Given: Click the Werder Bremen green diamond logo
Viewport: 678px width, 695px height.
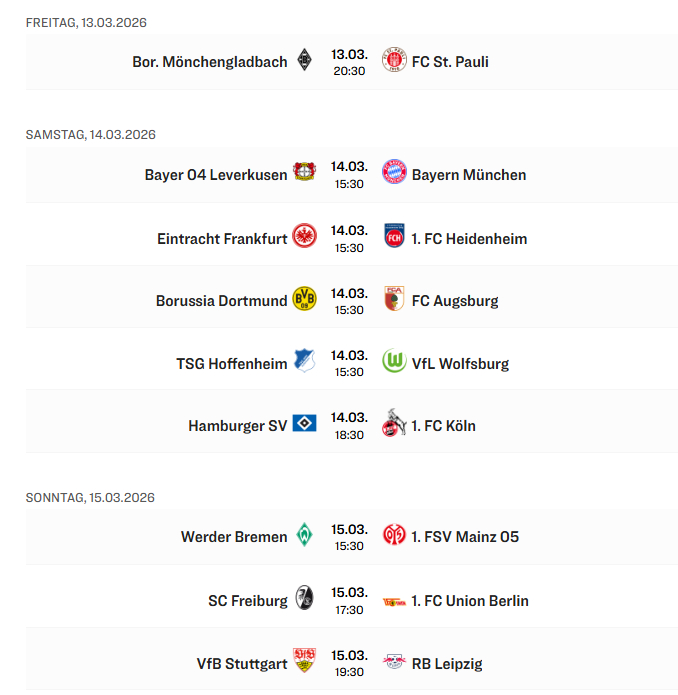Looking at the screenshot, I should pos(304,536).
